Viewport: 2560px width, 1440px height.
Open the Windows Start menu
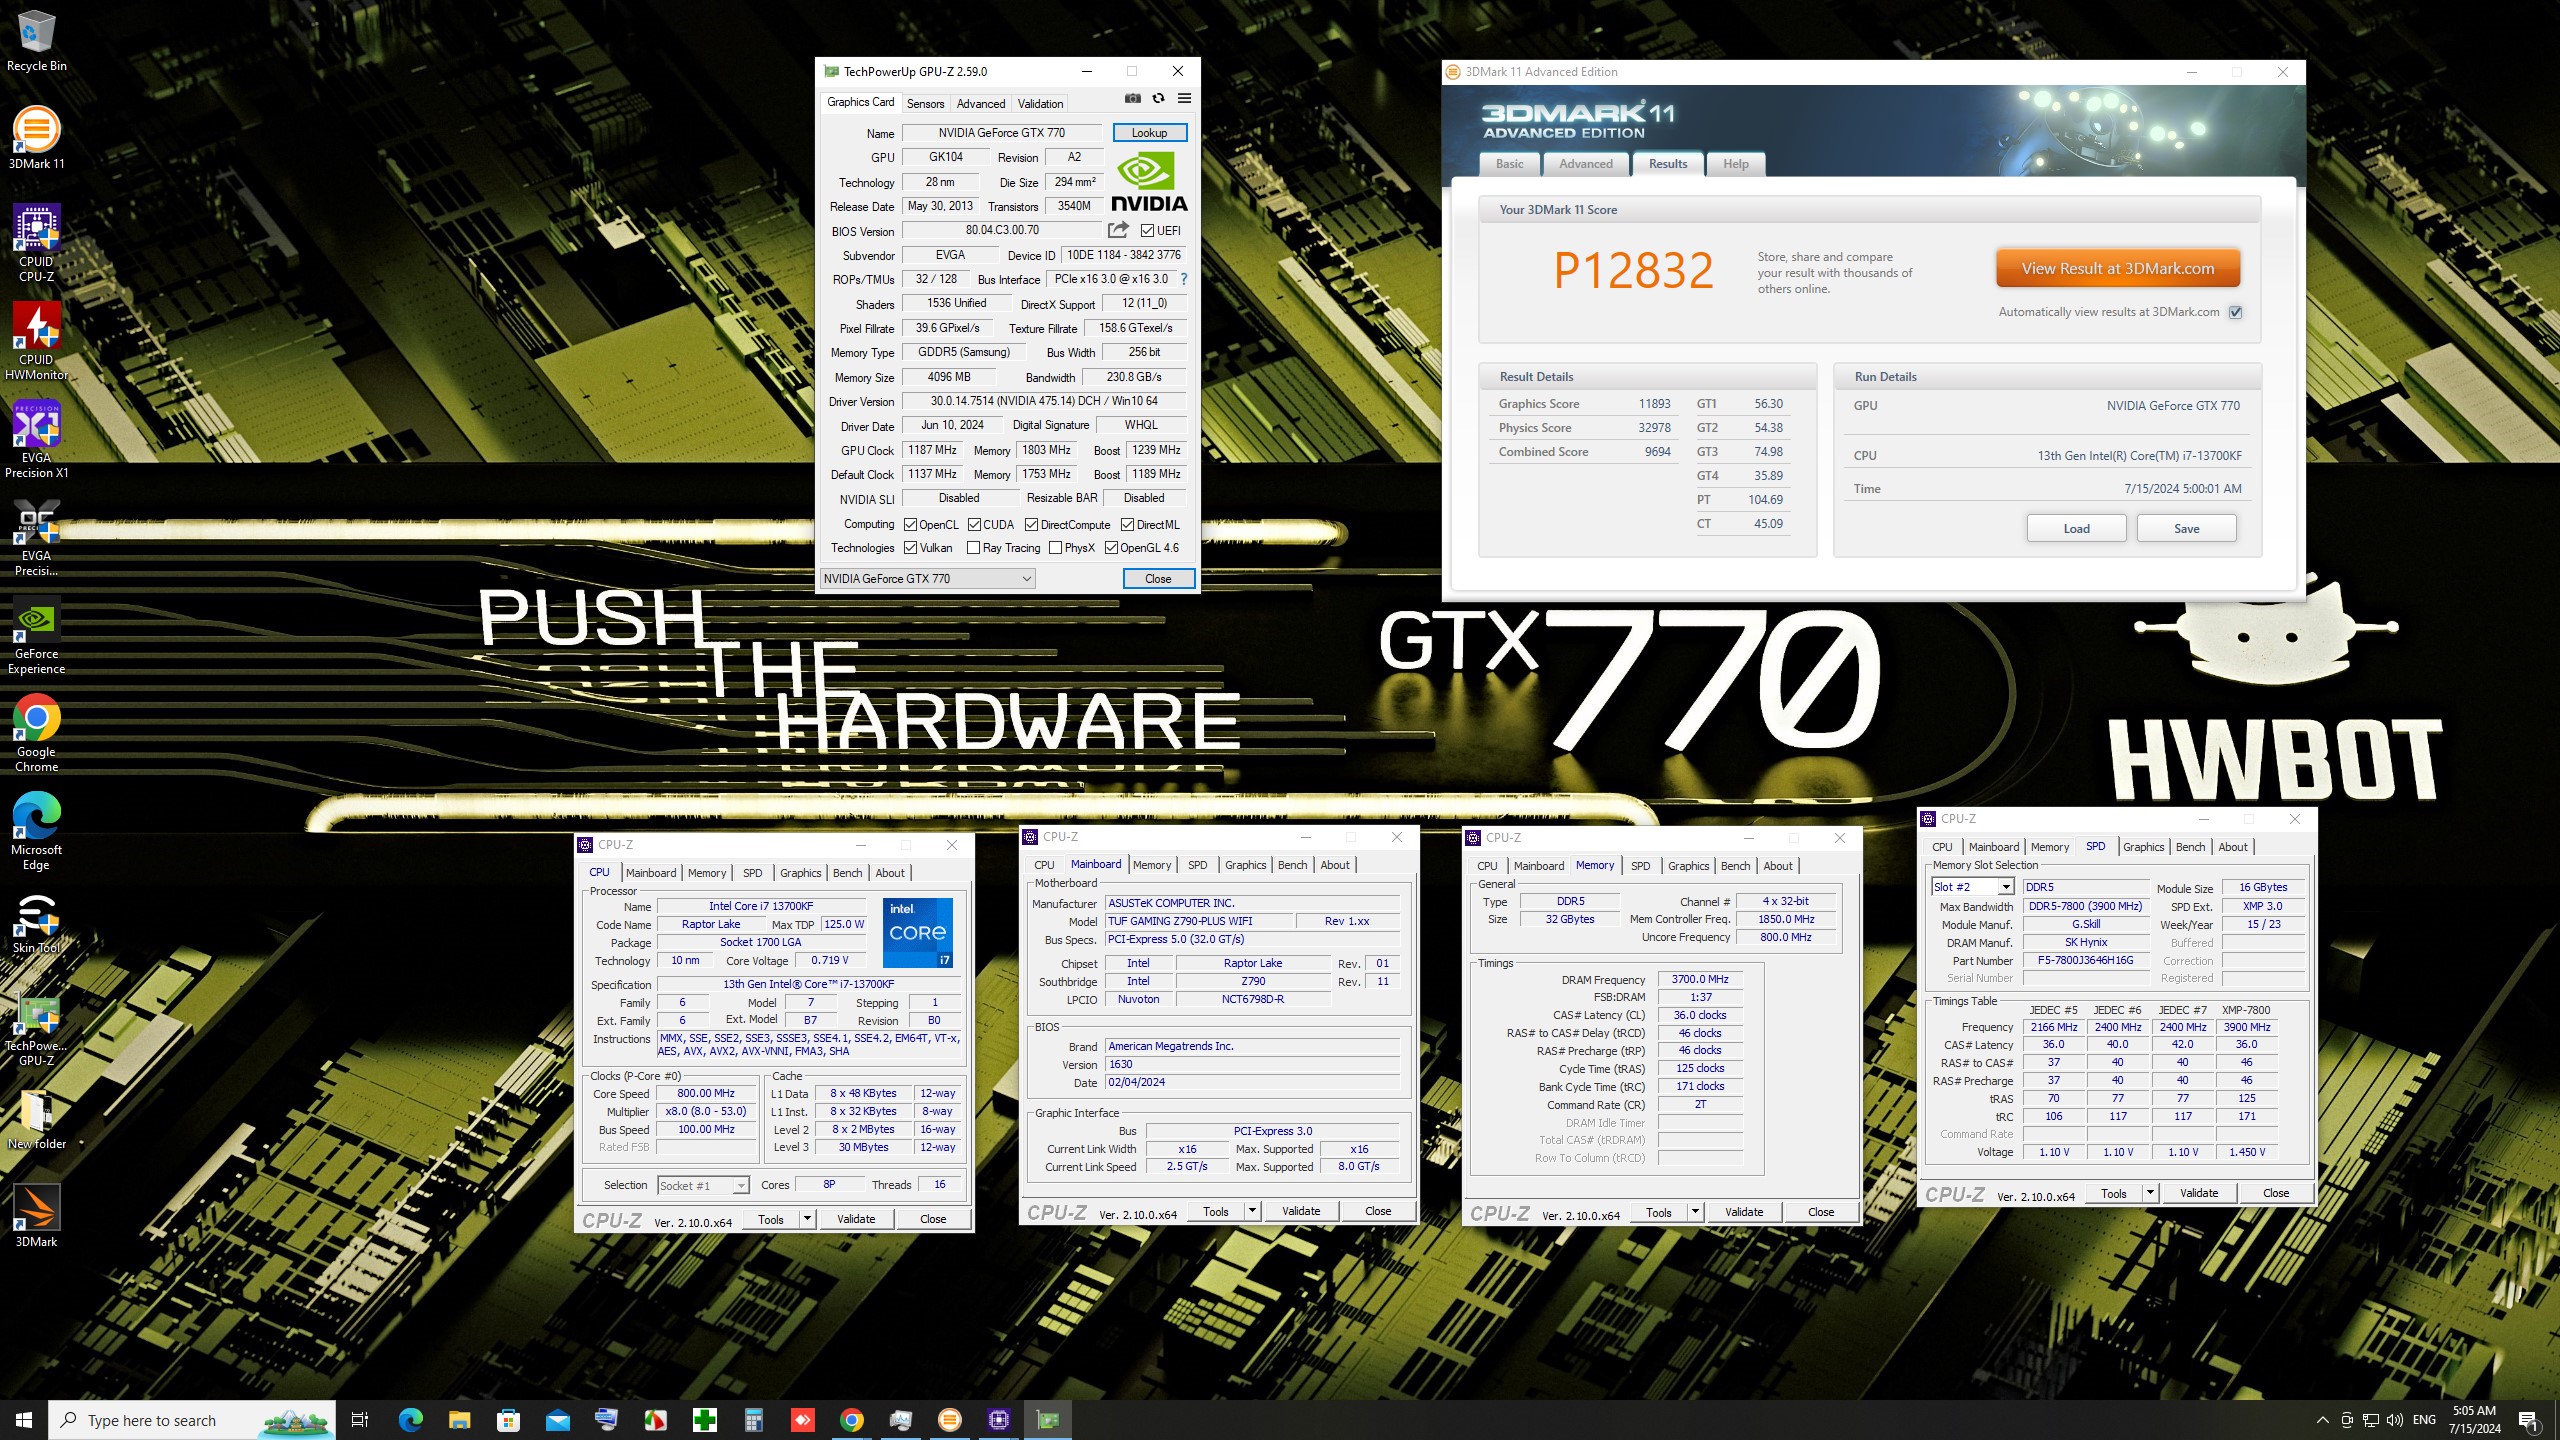(x=24, y=1420)
